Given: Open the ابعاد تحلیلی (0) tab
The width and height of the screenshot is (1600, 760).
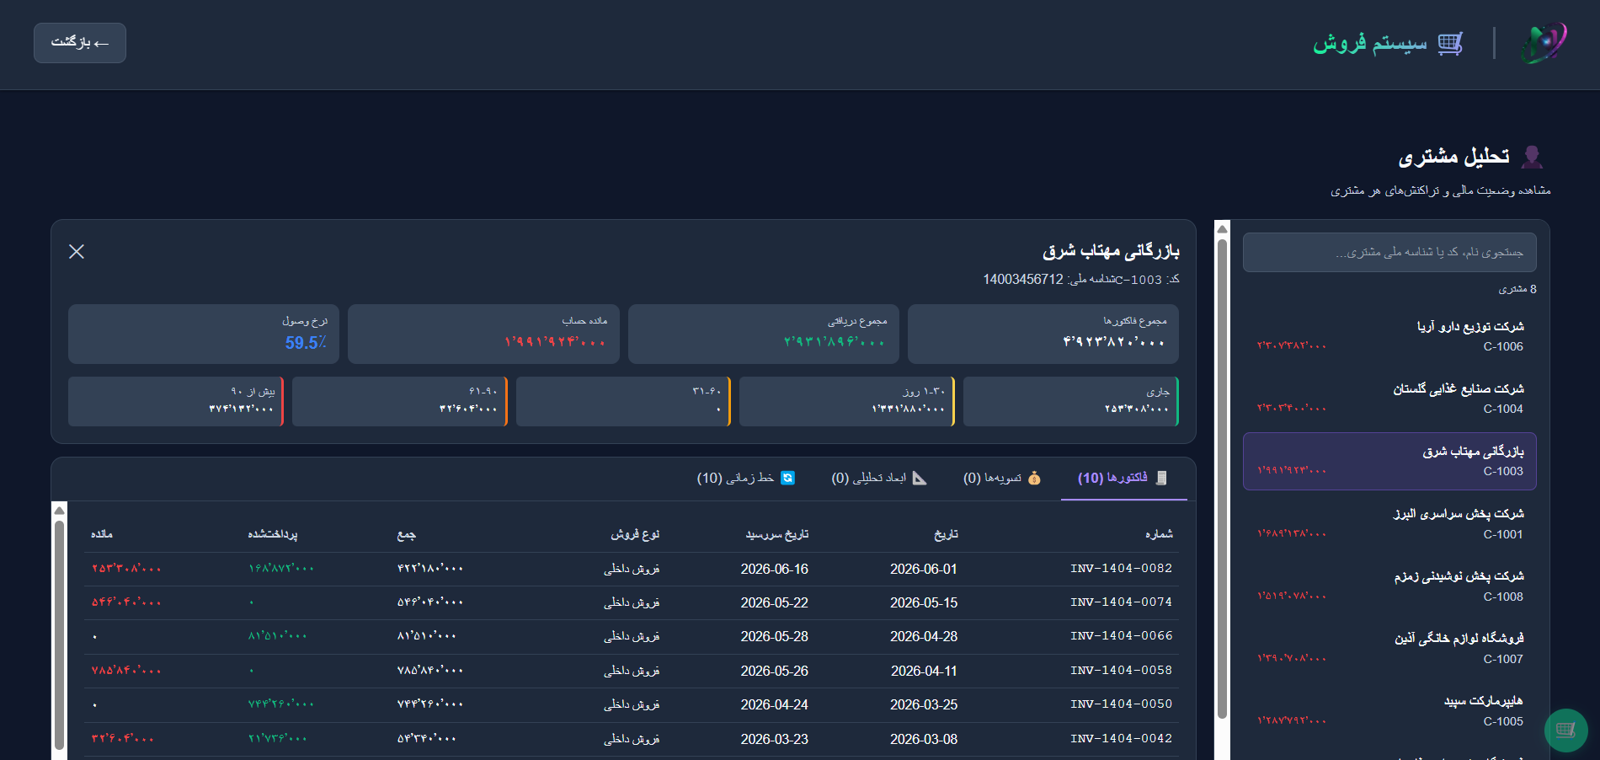Looking at the screenshot, I should tap(879, 478).
